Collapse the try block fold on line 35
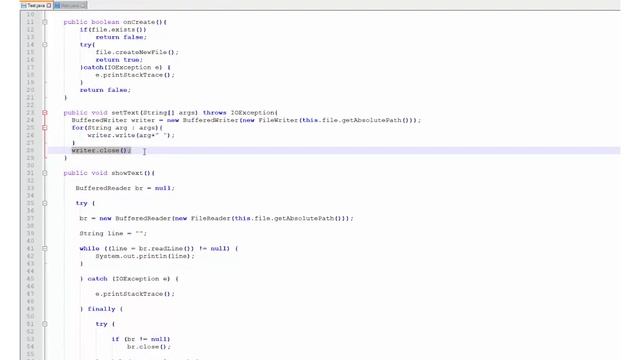This screenshot has width=640, height=360. (44, 203)
